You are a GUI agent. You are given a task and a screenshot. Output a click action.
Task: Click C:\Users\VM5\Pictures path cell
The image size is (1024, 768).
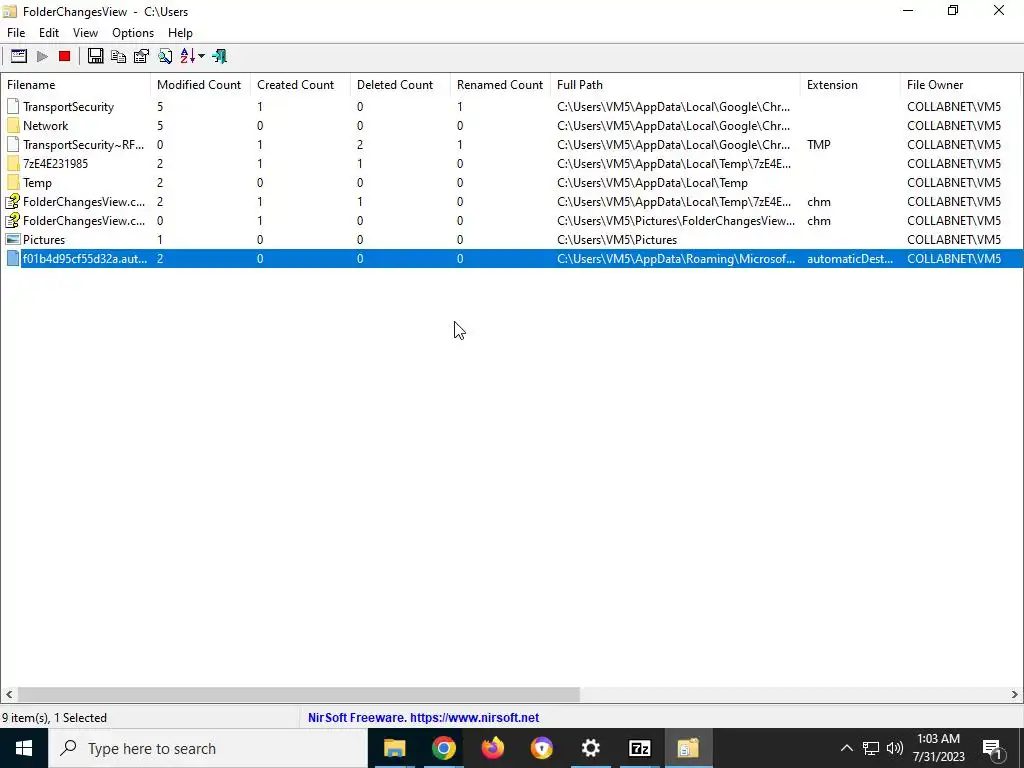click(616, 240)
